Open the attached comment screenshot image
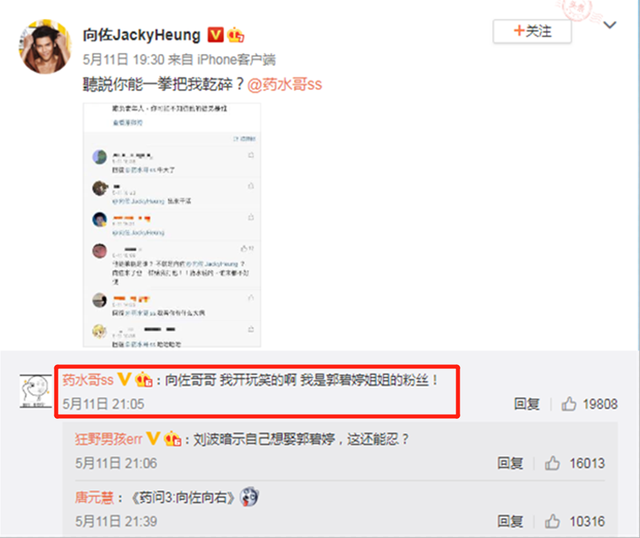This screenshot has width=640, height=538. pyautogui.click(x=172, y=225)
